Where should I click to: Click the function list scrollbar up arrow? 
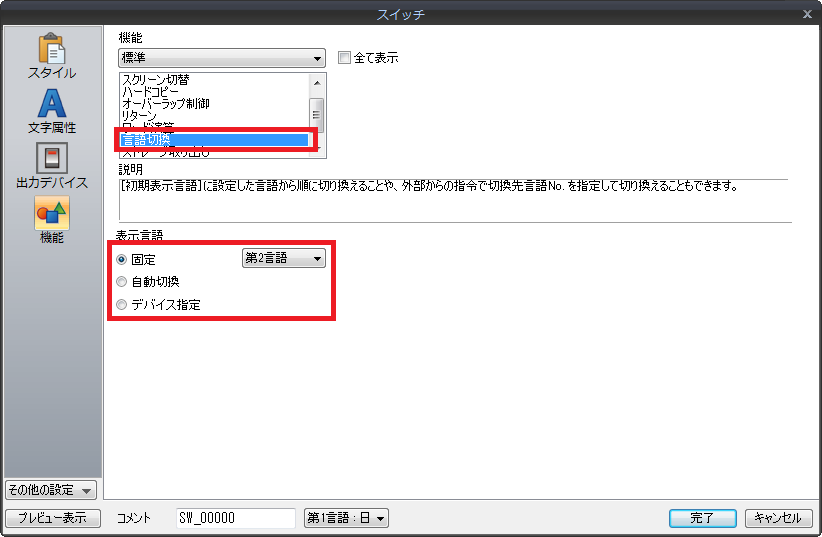tap(317, 83)
